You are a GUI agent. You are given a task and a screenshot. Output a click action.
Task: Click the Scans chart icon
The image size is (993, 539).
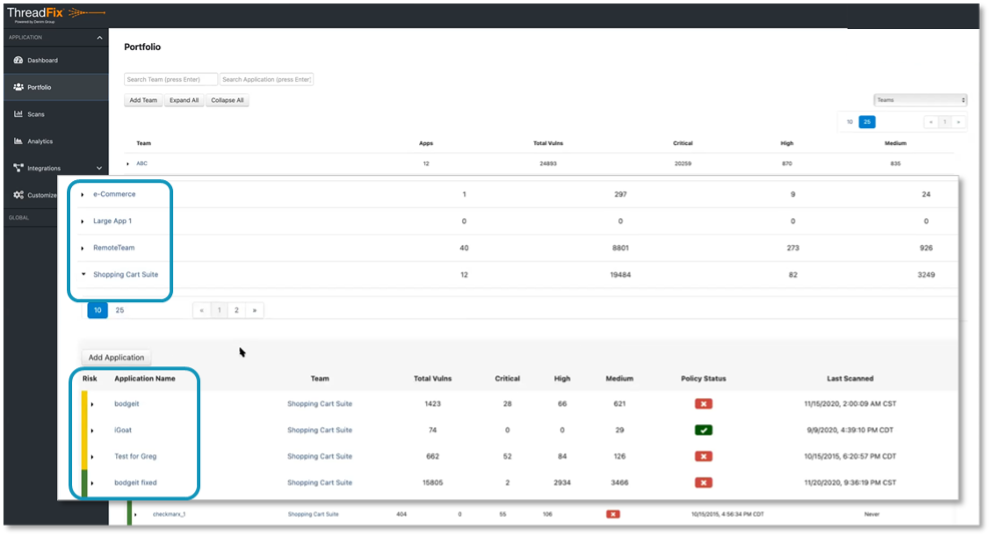point(18,114)
